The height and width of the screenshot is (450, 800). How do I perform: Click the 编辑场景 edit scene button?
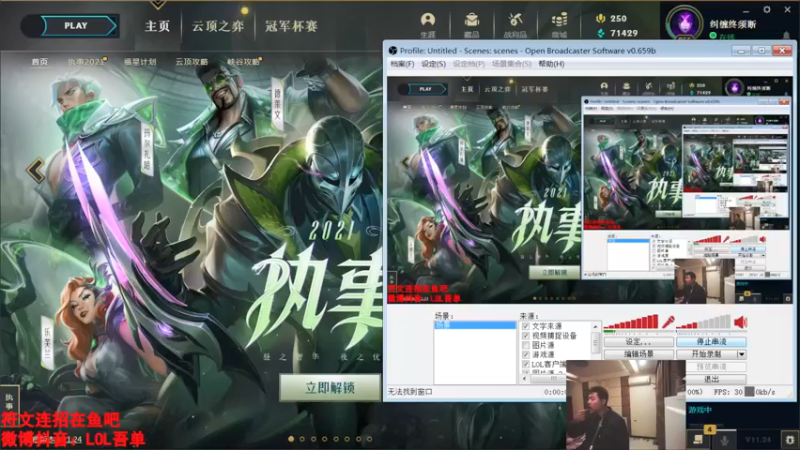(x=638, y=354)
